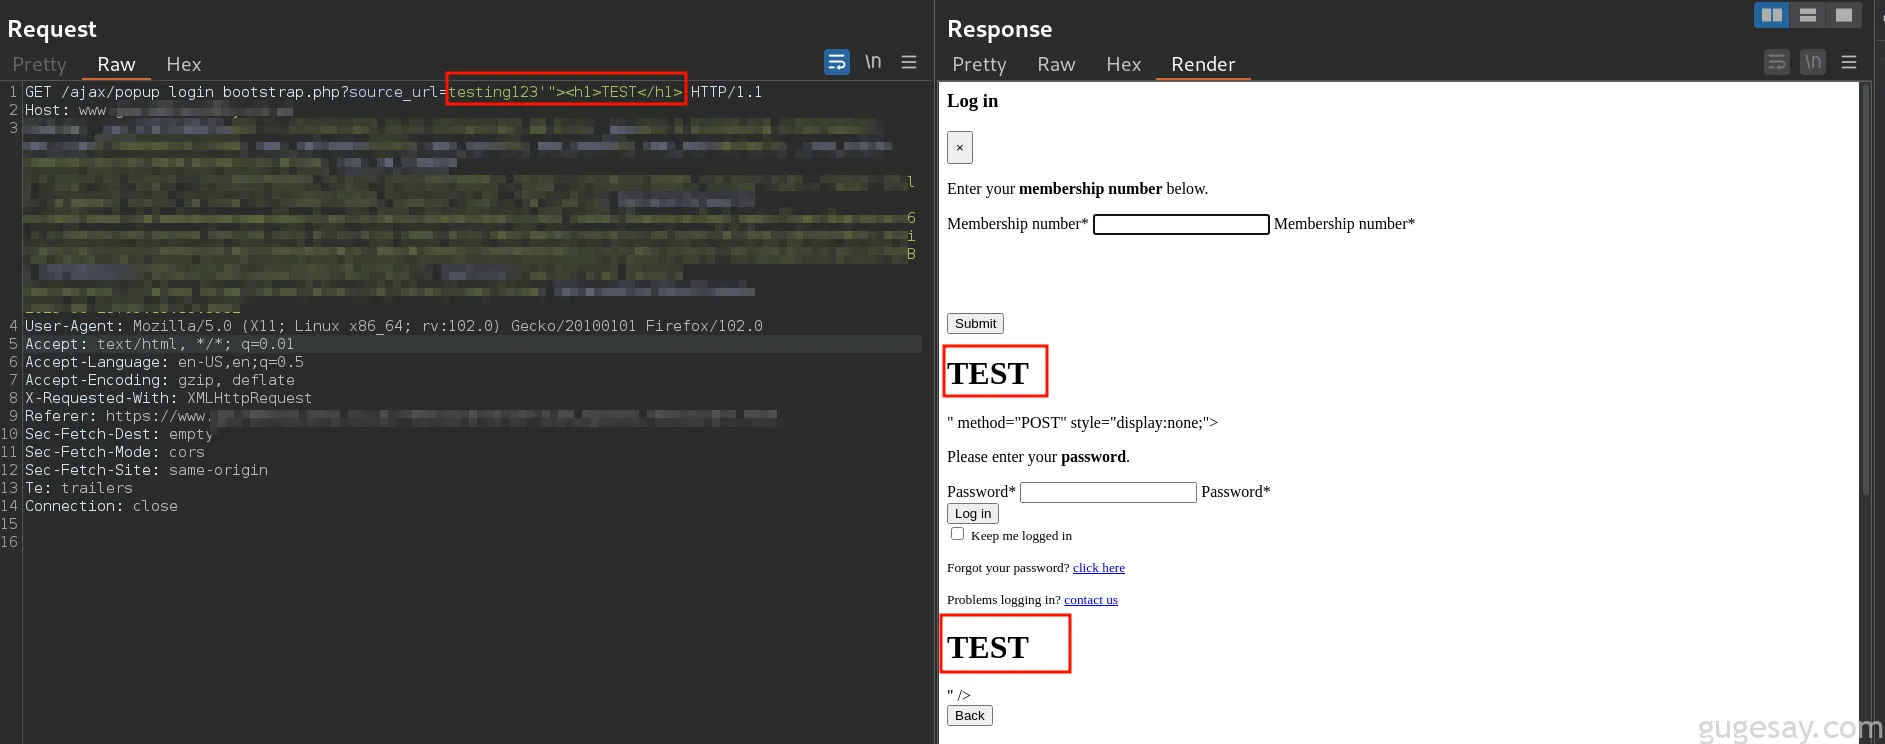Toggle word wrap icon in Request panel
The height and width of the screenshot is (744, 1885).
(x=837, y=62)
